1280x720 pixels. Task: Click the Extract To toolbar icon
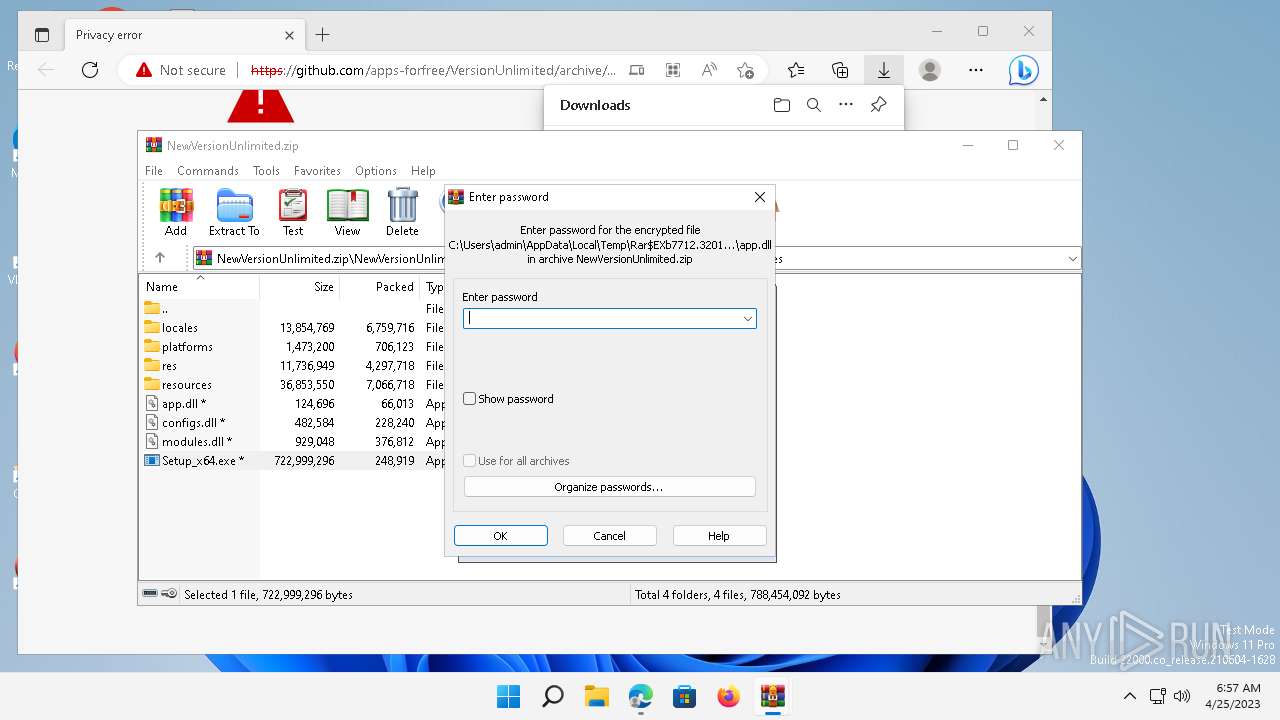click(234, 213)
